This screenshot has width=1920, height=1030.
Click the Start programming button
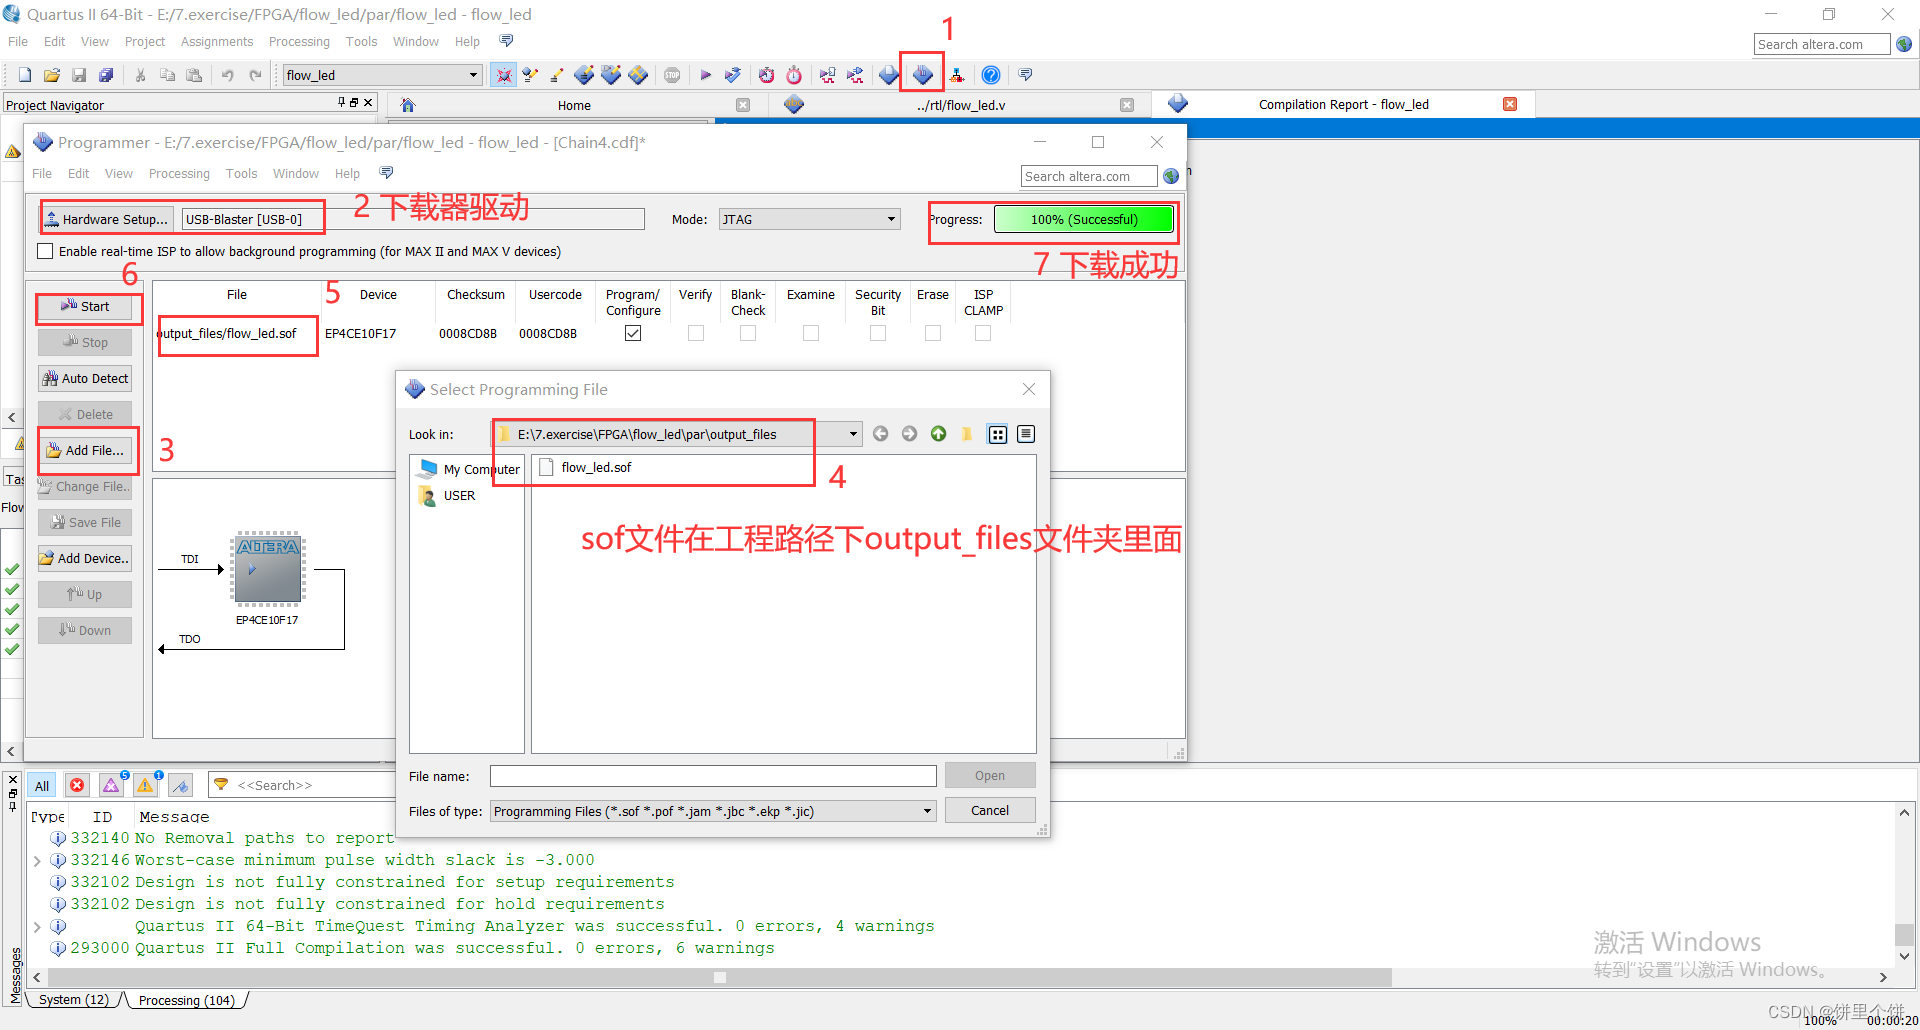[85, 306]
